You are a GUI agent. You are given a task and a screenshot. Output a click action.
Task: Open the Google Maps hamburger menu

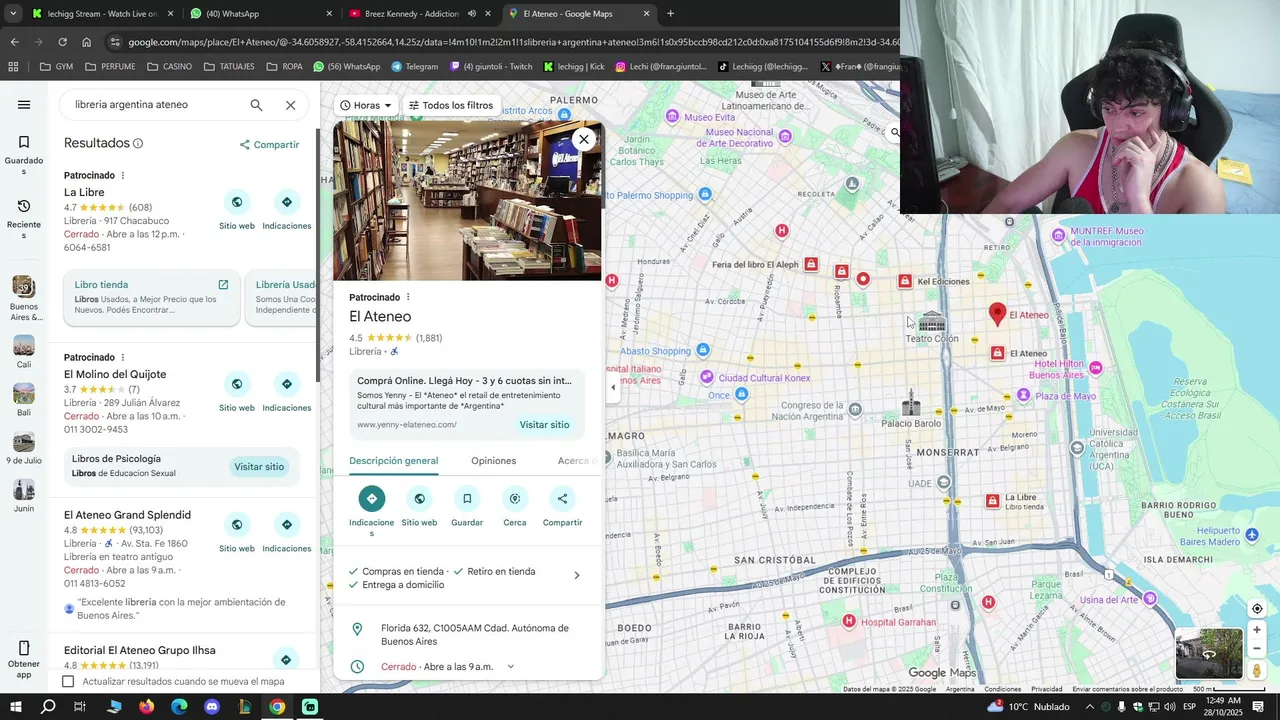pos(24,105)
